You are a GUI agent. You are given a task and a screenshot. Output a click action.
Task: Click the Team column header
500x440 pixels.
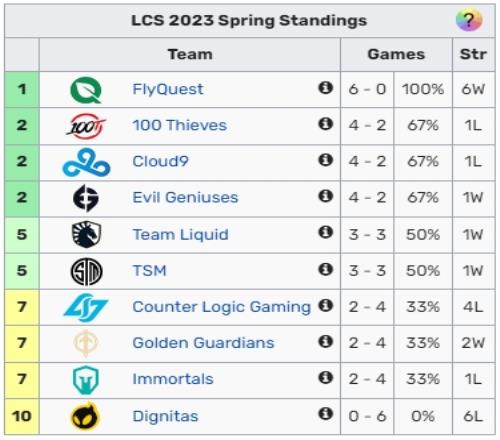click(x=190, y=54)
